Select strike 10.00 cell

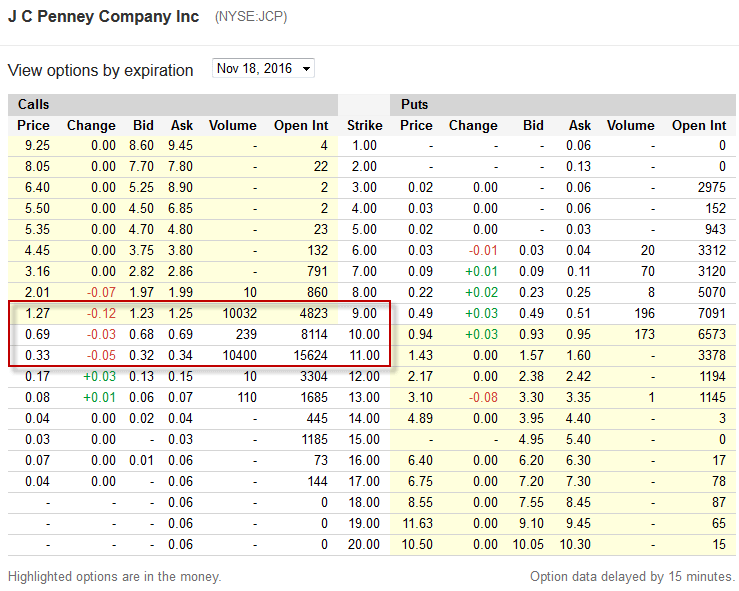coord(364,335)
